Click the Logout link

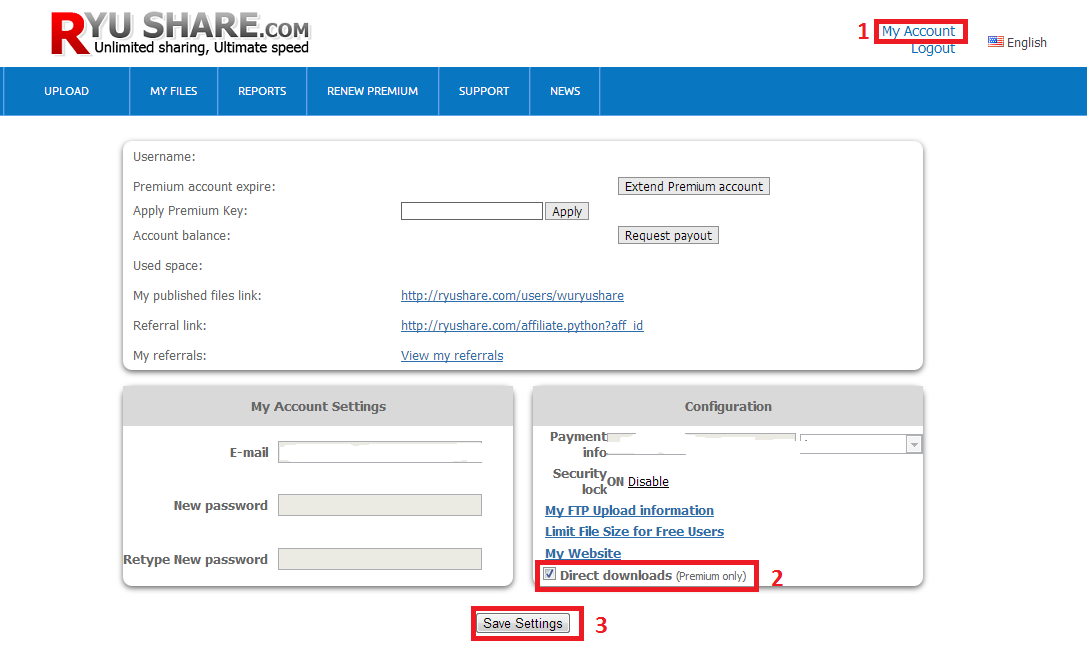point(932,49)
